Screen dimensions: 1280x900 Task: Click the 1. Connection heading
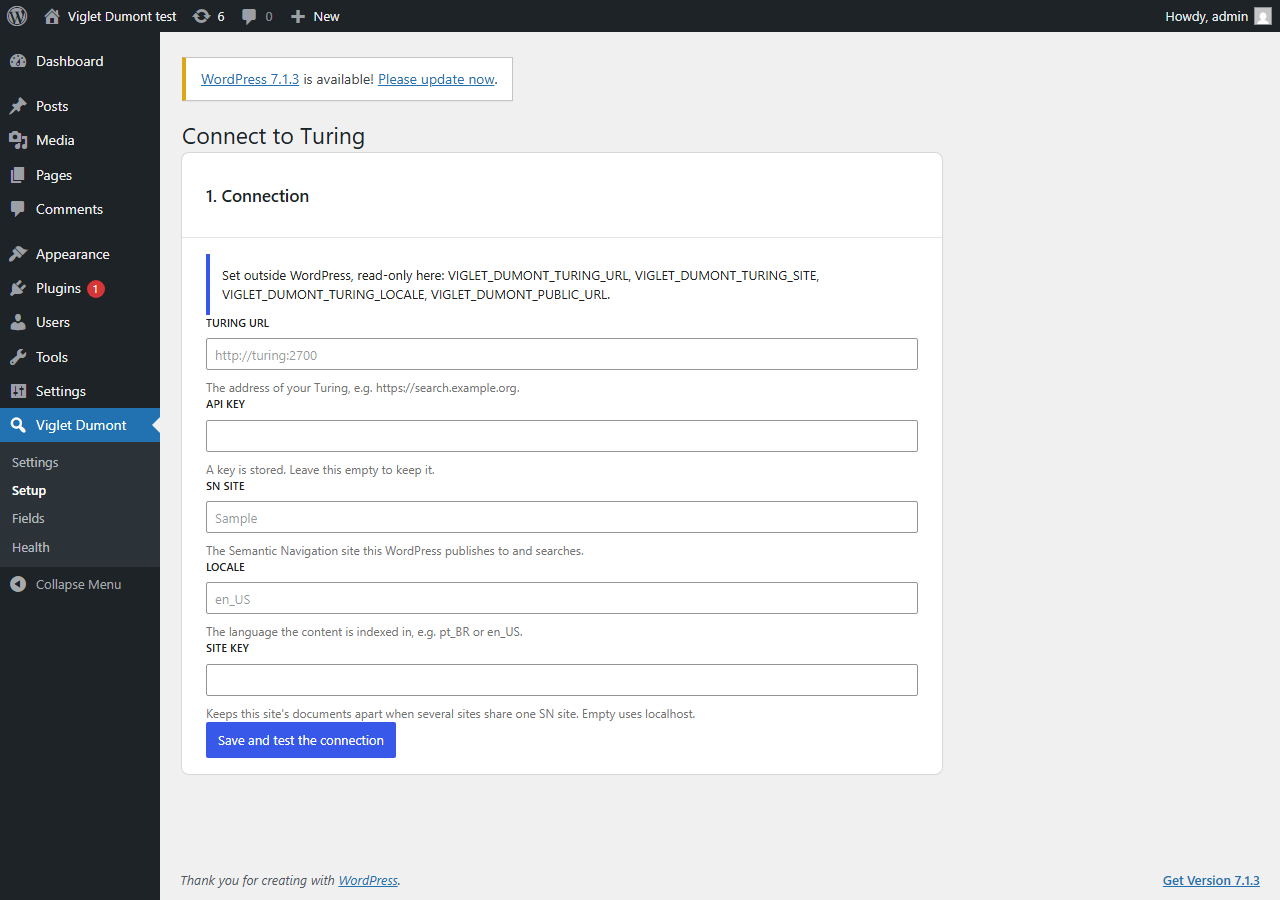click(x=257, y=196)
